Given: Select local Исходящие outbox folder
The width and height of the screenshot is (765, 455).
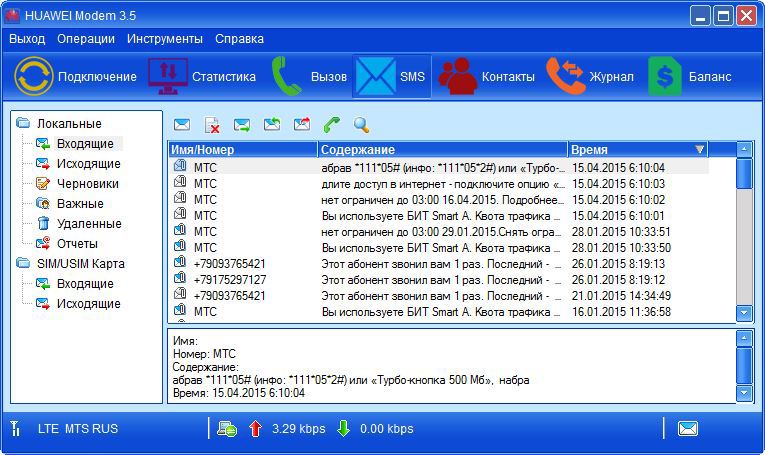Looking at the screenshot, I should tap(89, 163).
